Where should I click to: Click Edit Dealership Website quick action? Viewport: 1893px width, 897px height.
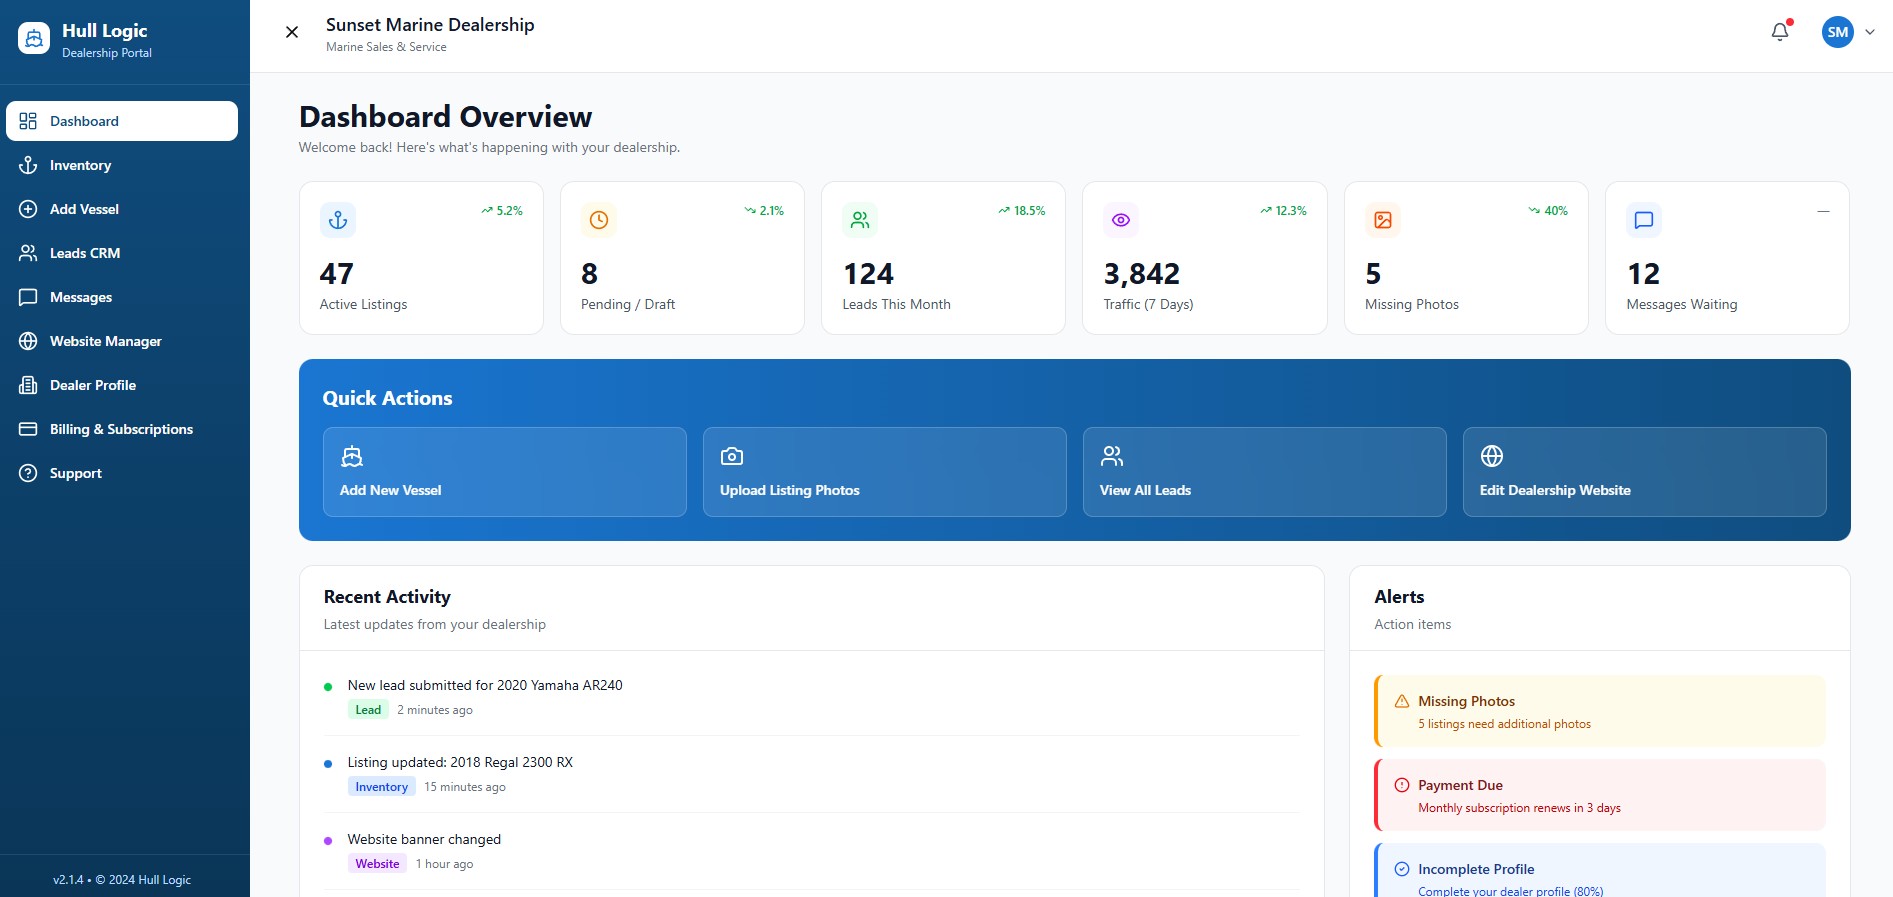pyautogui.click(x=1644, y=472)
